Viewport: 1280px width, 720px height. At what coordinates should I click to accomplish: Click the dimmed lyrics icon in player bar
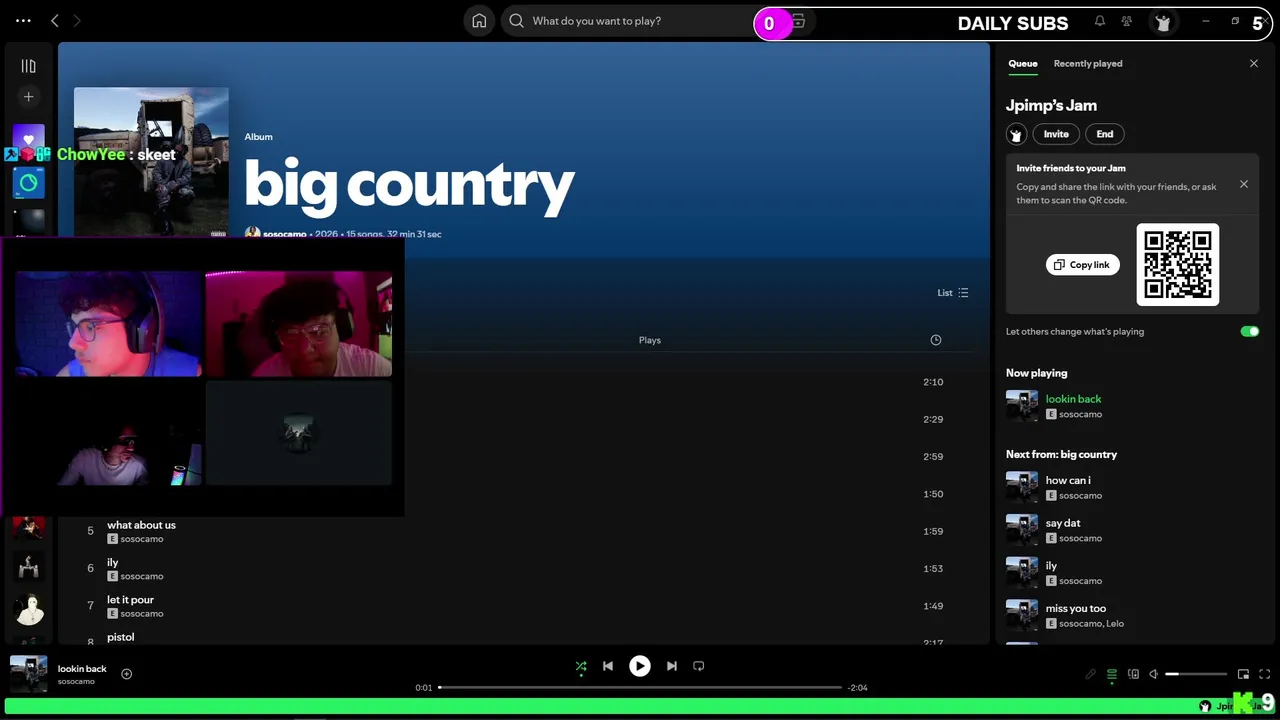click(x=1090, y=675)
